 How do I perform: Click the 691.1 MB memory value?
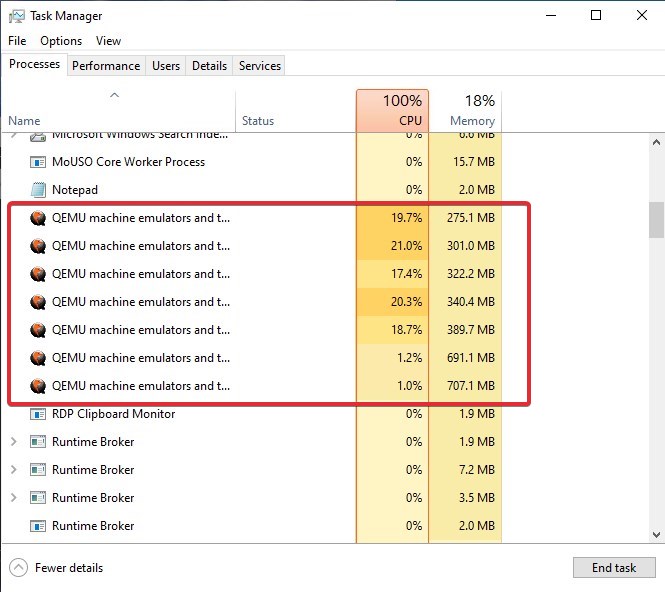click(471, 358)
